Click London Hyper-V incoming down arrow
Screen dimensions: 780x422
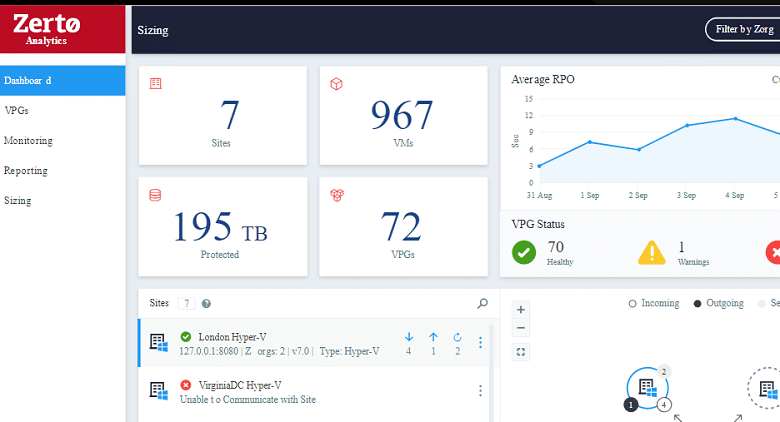click(x=409, y=337)
